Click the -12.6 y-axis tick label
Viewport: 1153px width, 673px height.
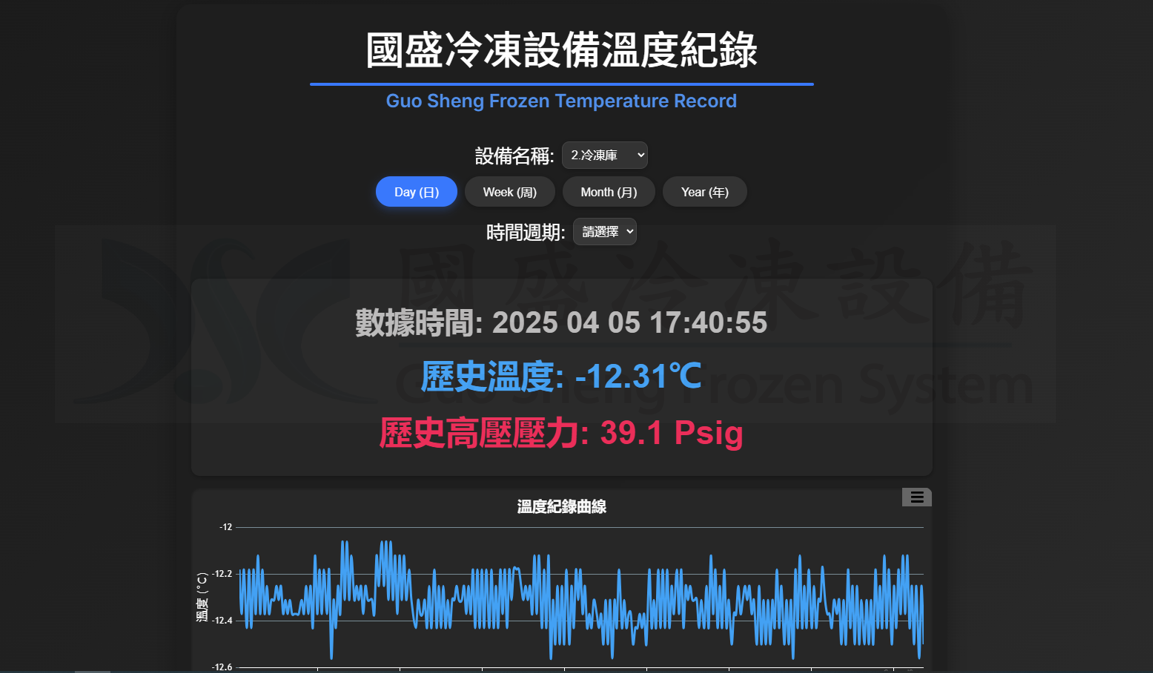[x=222, y=666]
